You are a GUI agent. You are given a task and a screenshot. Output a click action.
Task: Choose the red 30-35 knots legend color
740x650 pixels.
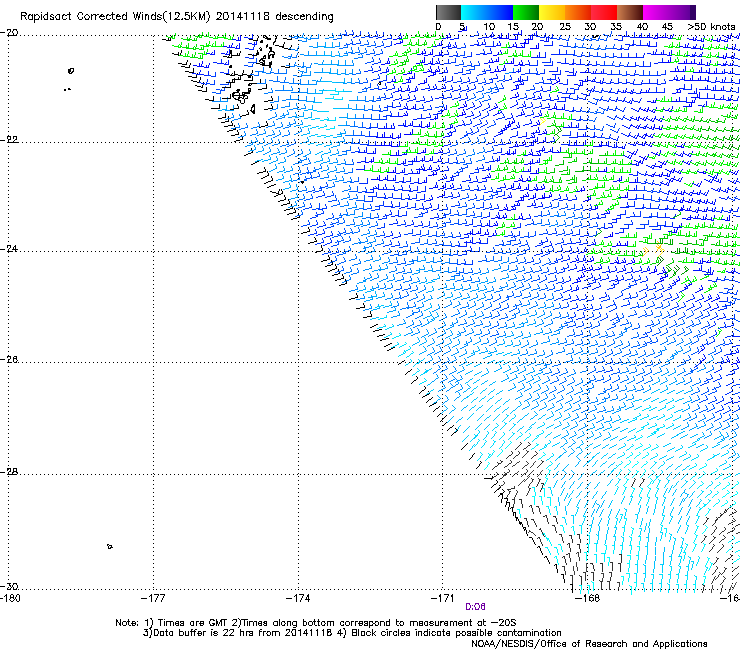click(604, 12)
